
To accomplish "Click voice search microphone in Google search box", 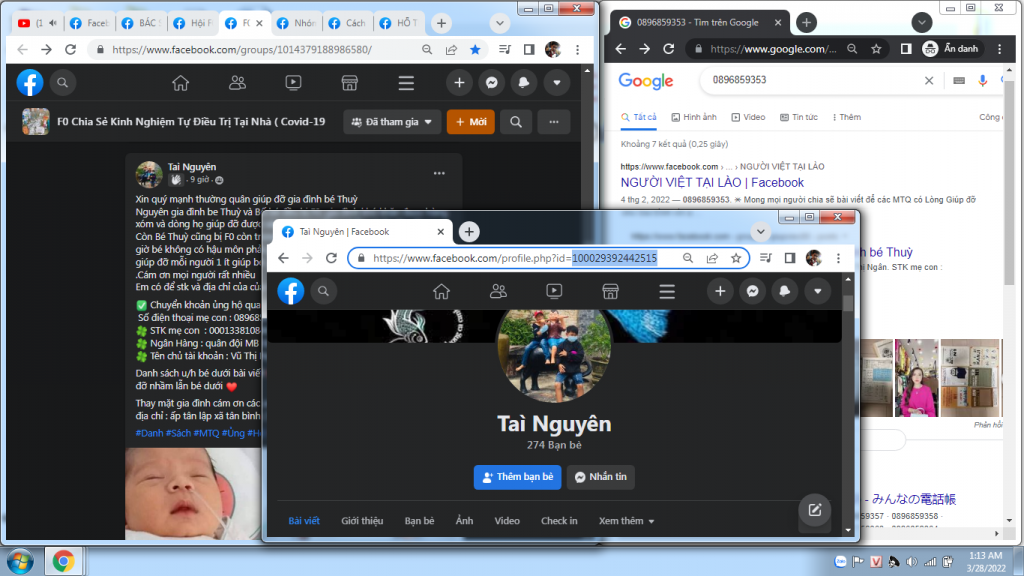I will (983, 81).
